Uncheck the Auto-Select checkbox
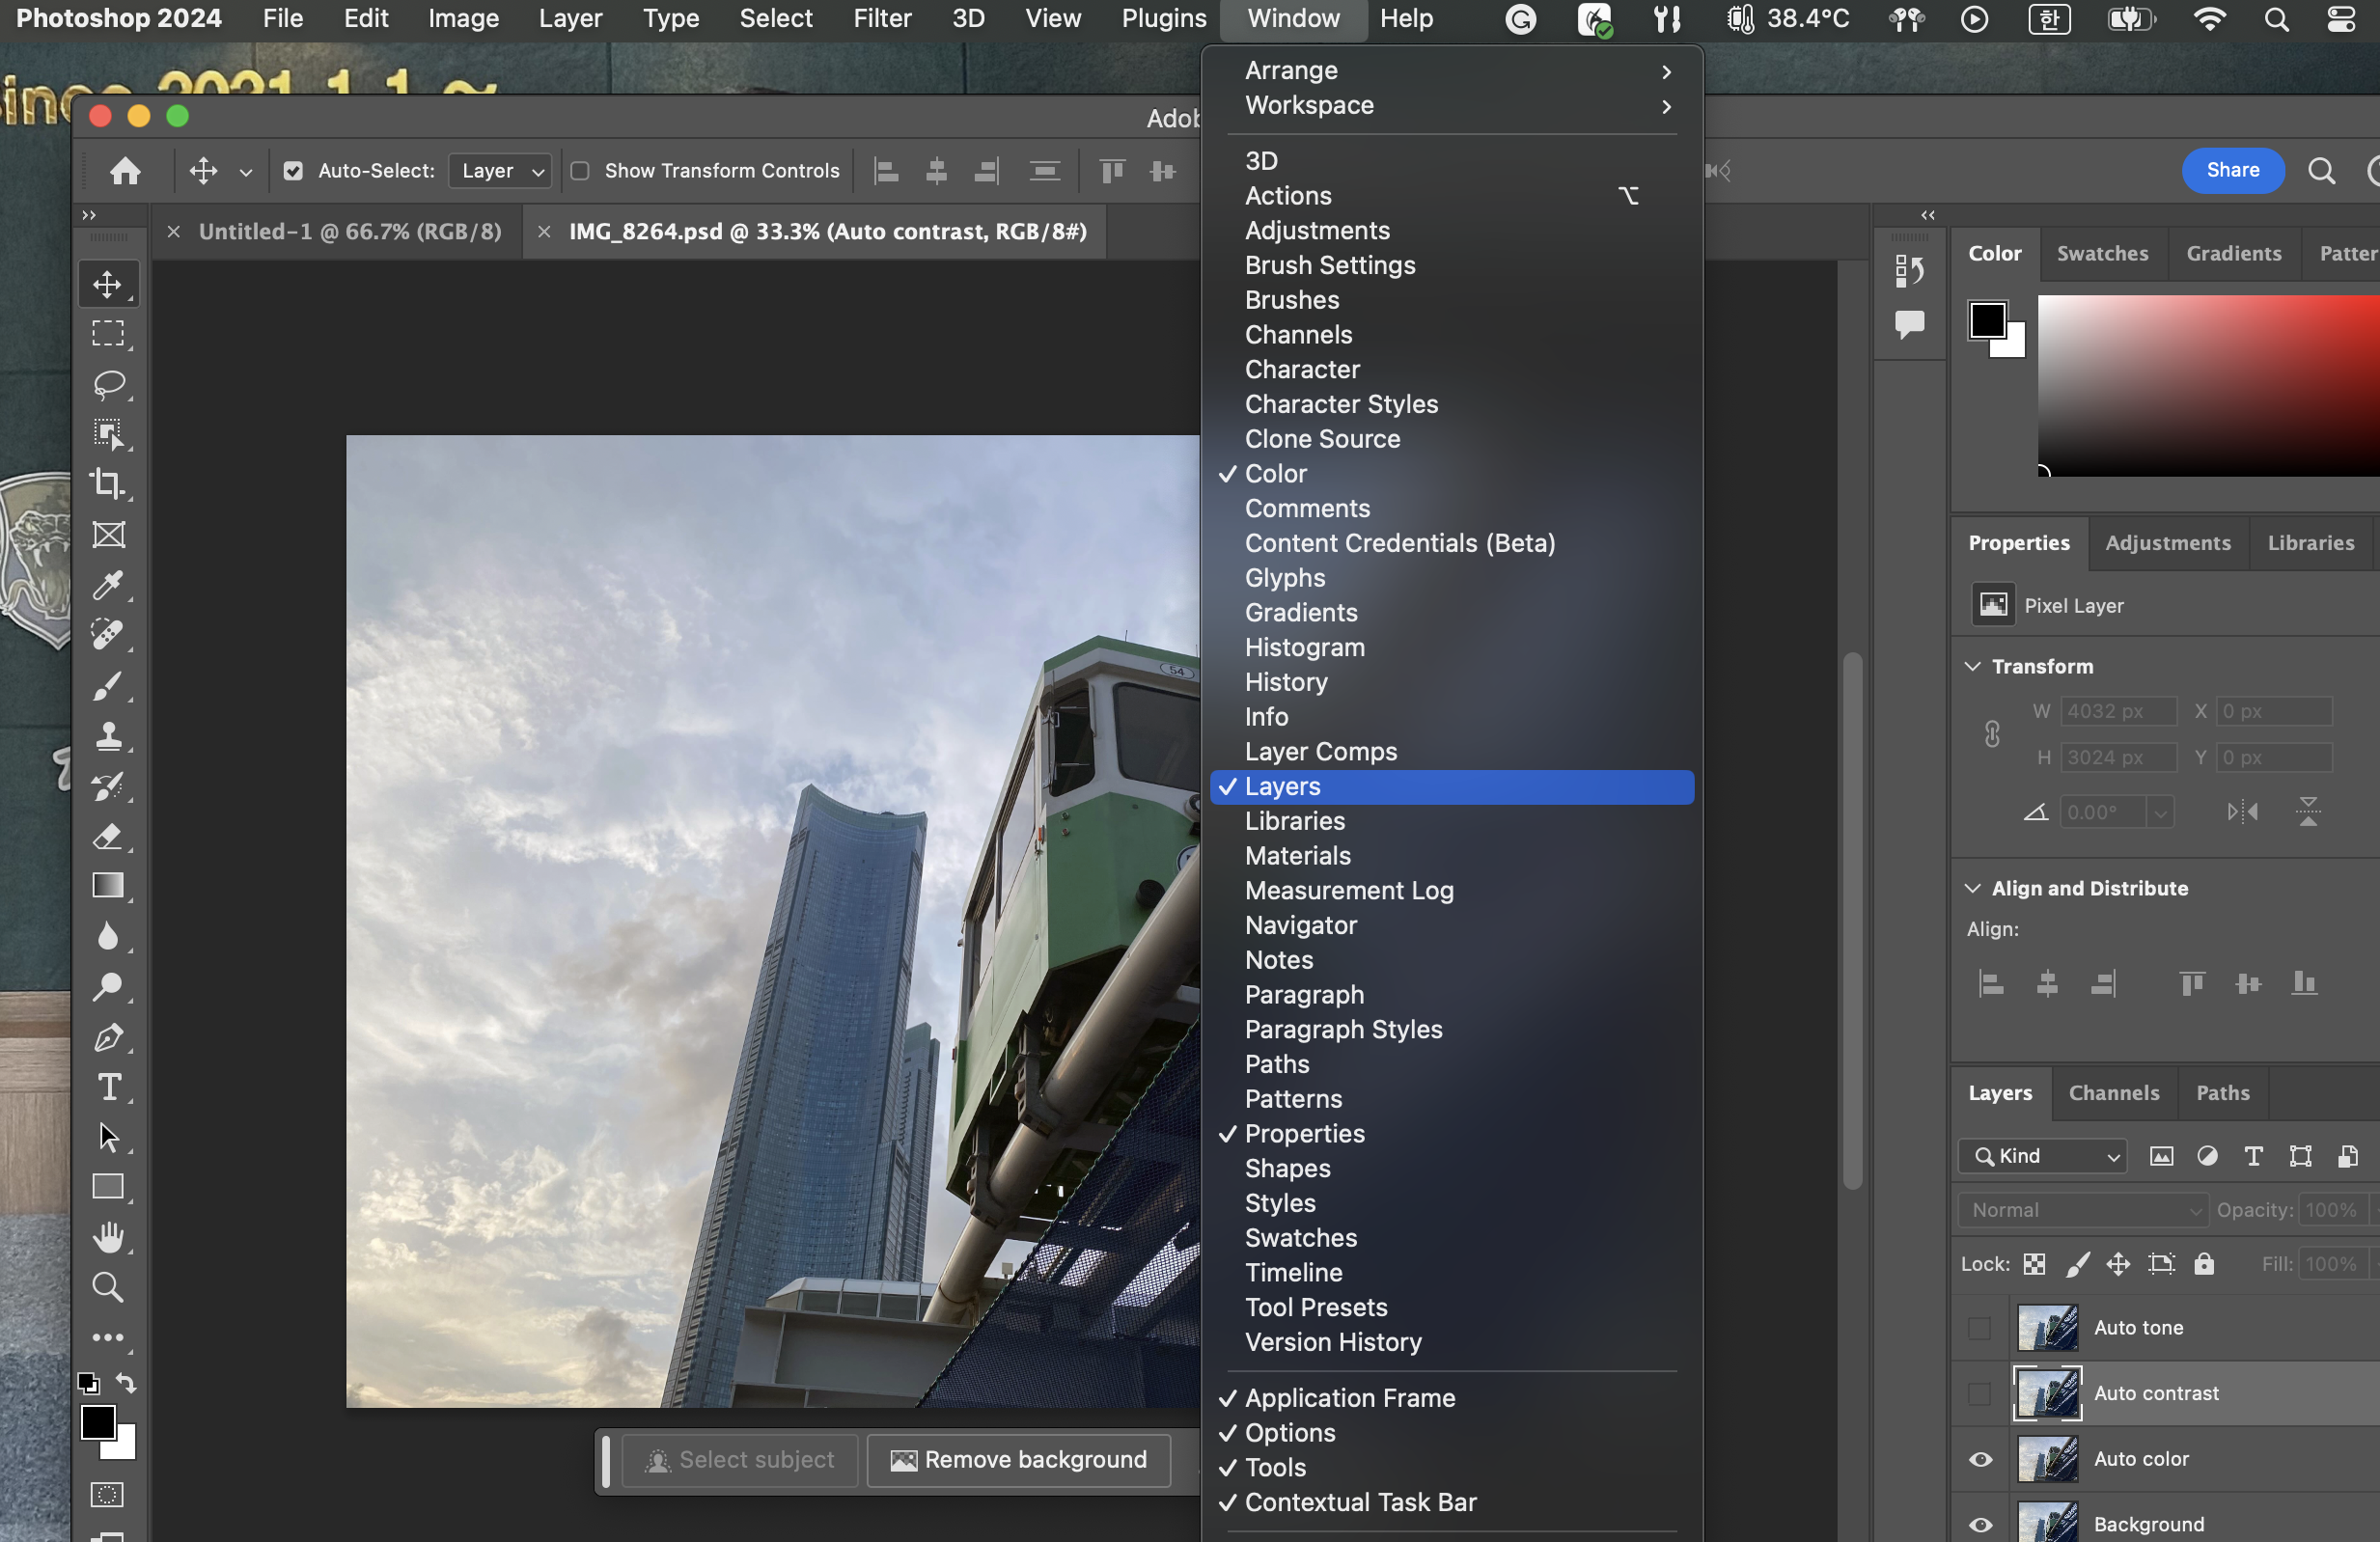Viewport: 2380px width, 1542px height. tap(293, 171)
